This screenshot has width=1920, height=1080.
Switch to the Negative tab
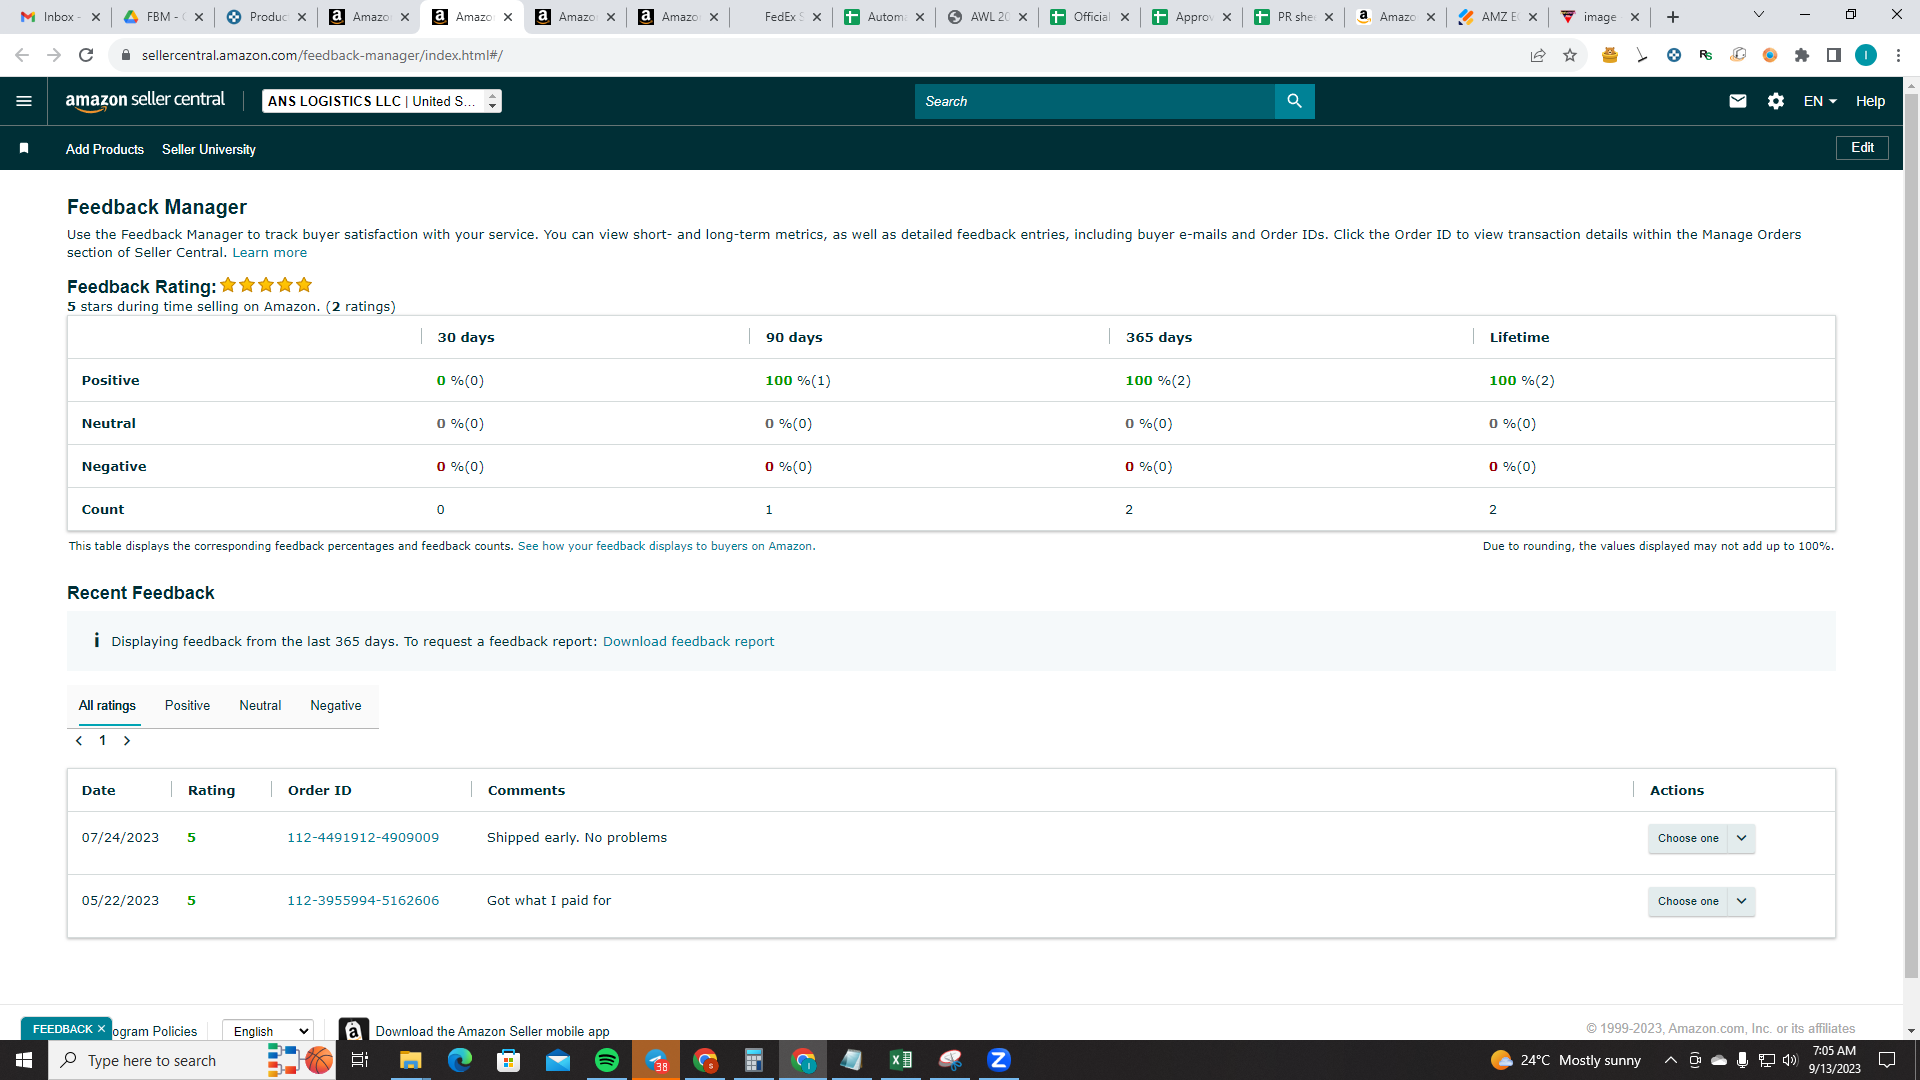click(x=336, y=705)
